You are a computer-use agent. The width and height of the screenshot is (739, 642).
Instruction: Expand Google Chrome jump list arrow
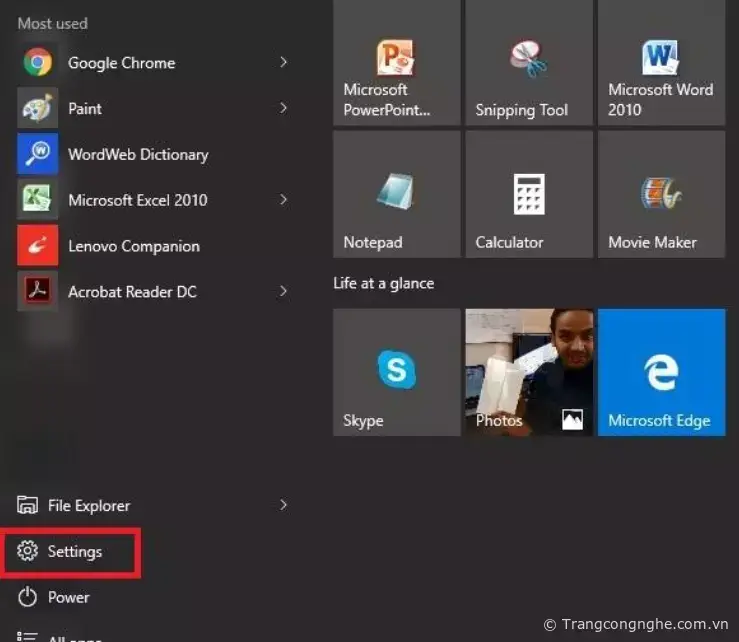(283, 62)
